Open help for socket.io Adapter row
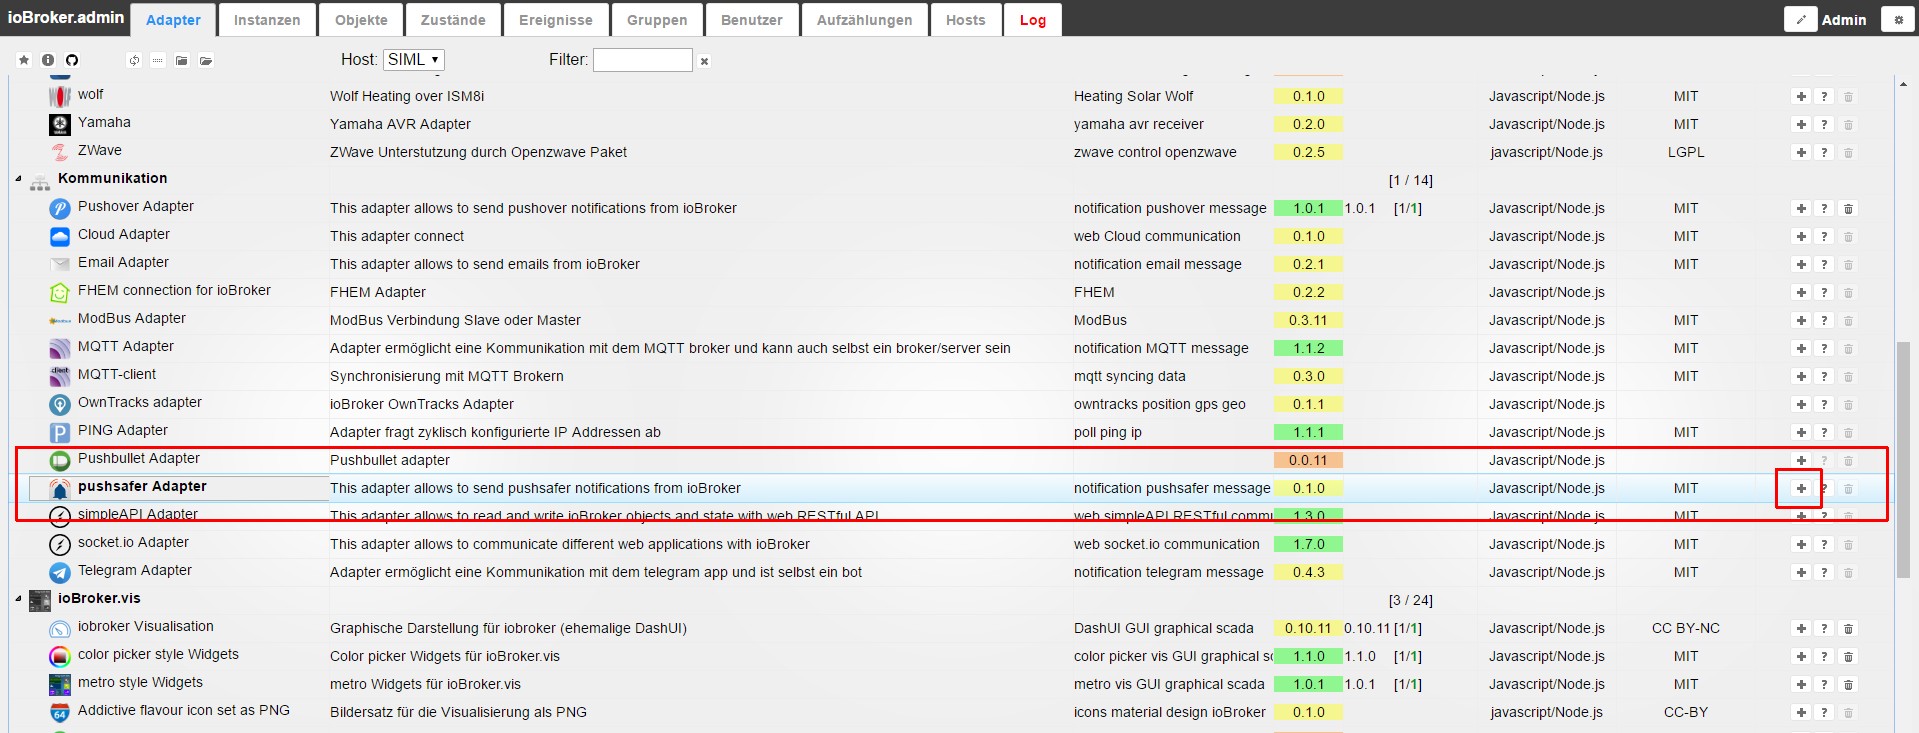The height and width of the screenshot is (733, 1919). coord(1824,544)
